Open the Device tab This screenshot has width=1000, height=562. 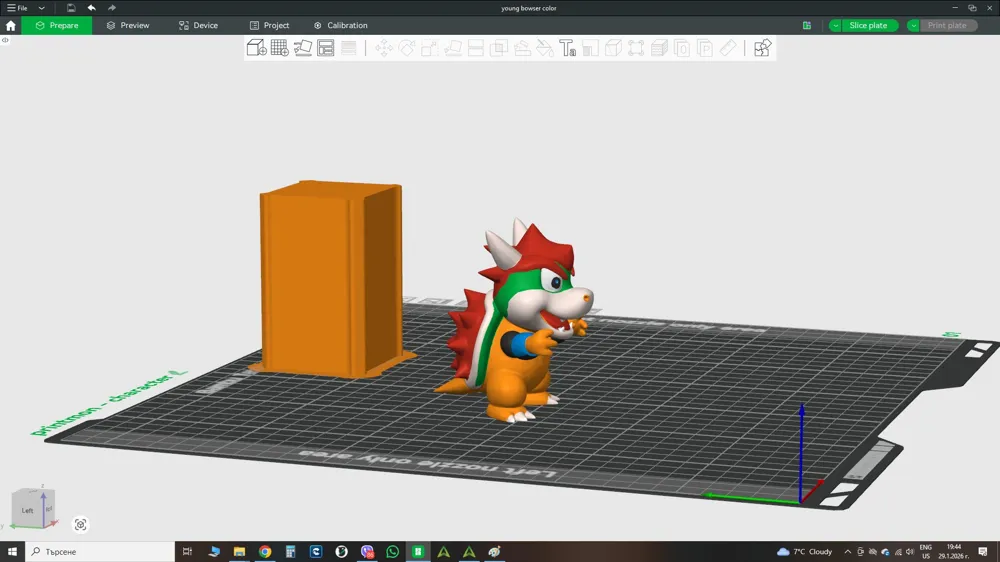pyautogui.click(x=198, y=26)
